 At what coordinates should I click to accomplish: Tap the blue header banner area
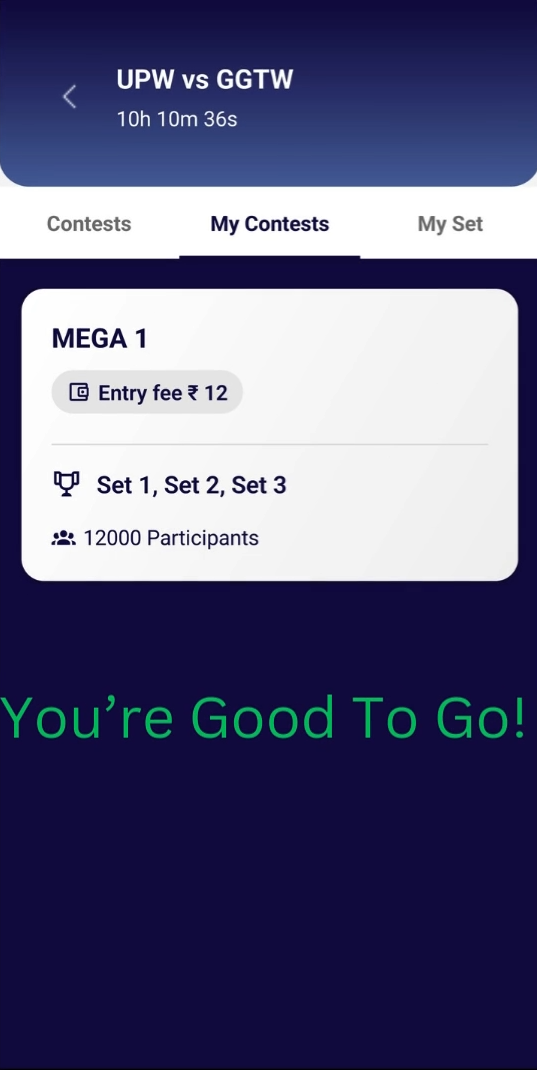[x=268, y=93]
